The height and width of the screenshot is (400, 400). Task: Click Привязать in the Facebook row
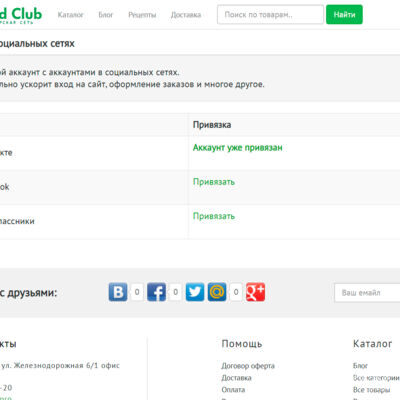214,182
